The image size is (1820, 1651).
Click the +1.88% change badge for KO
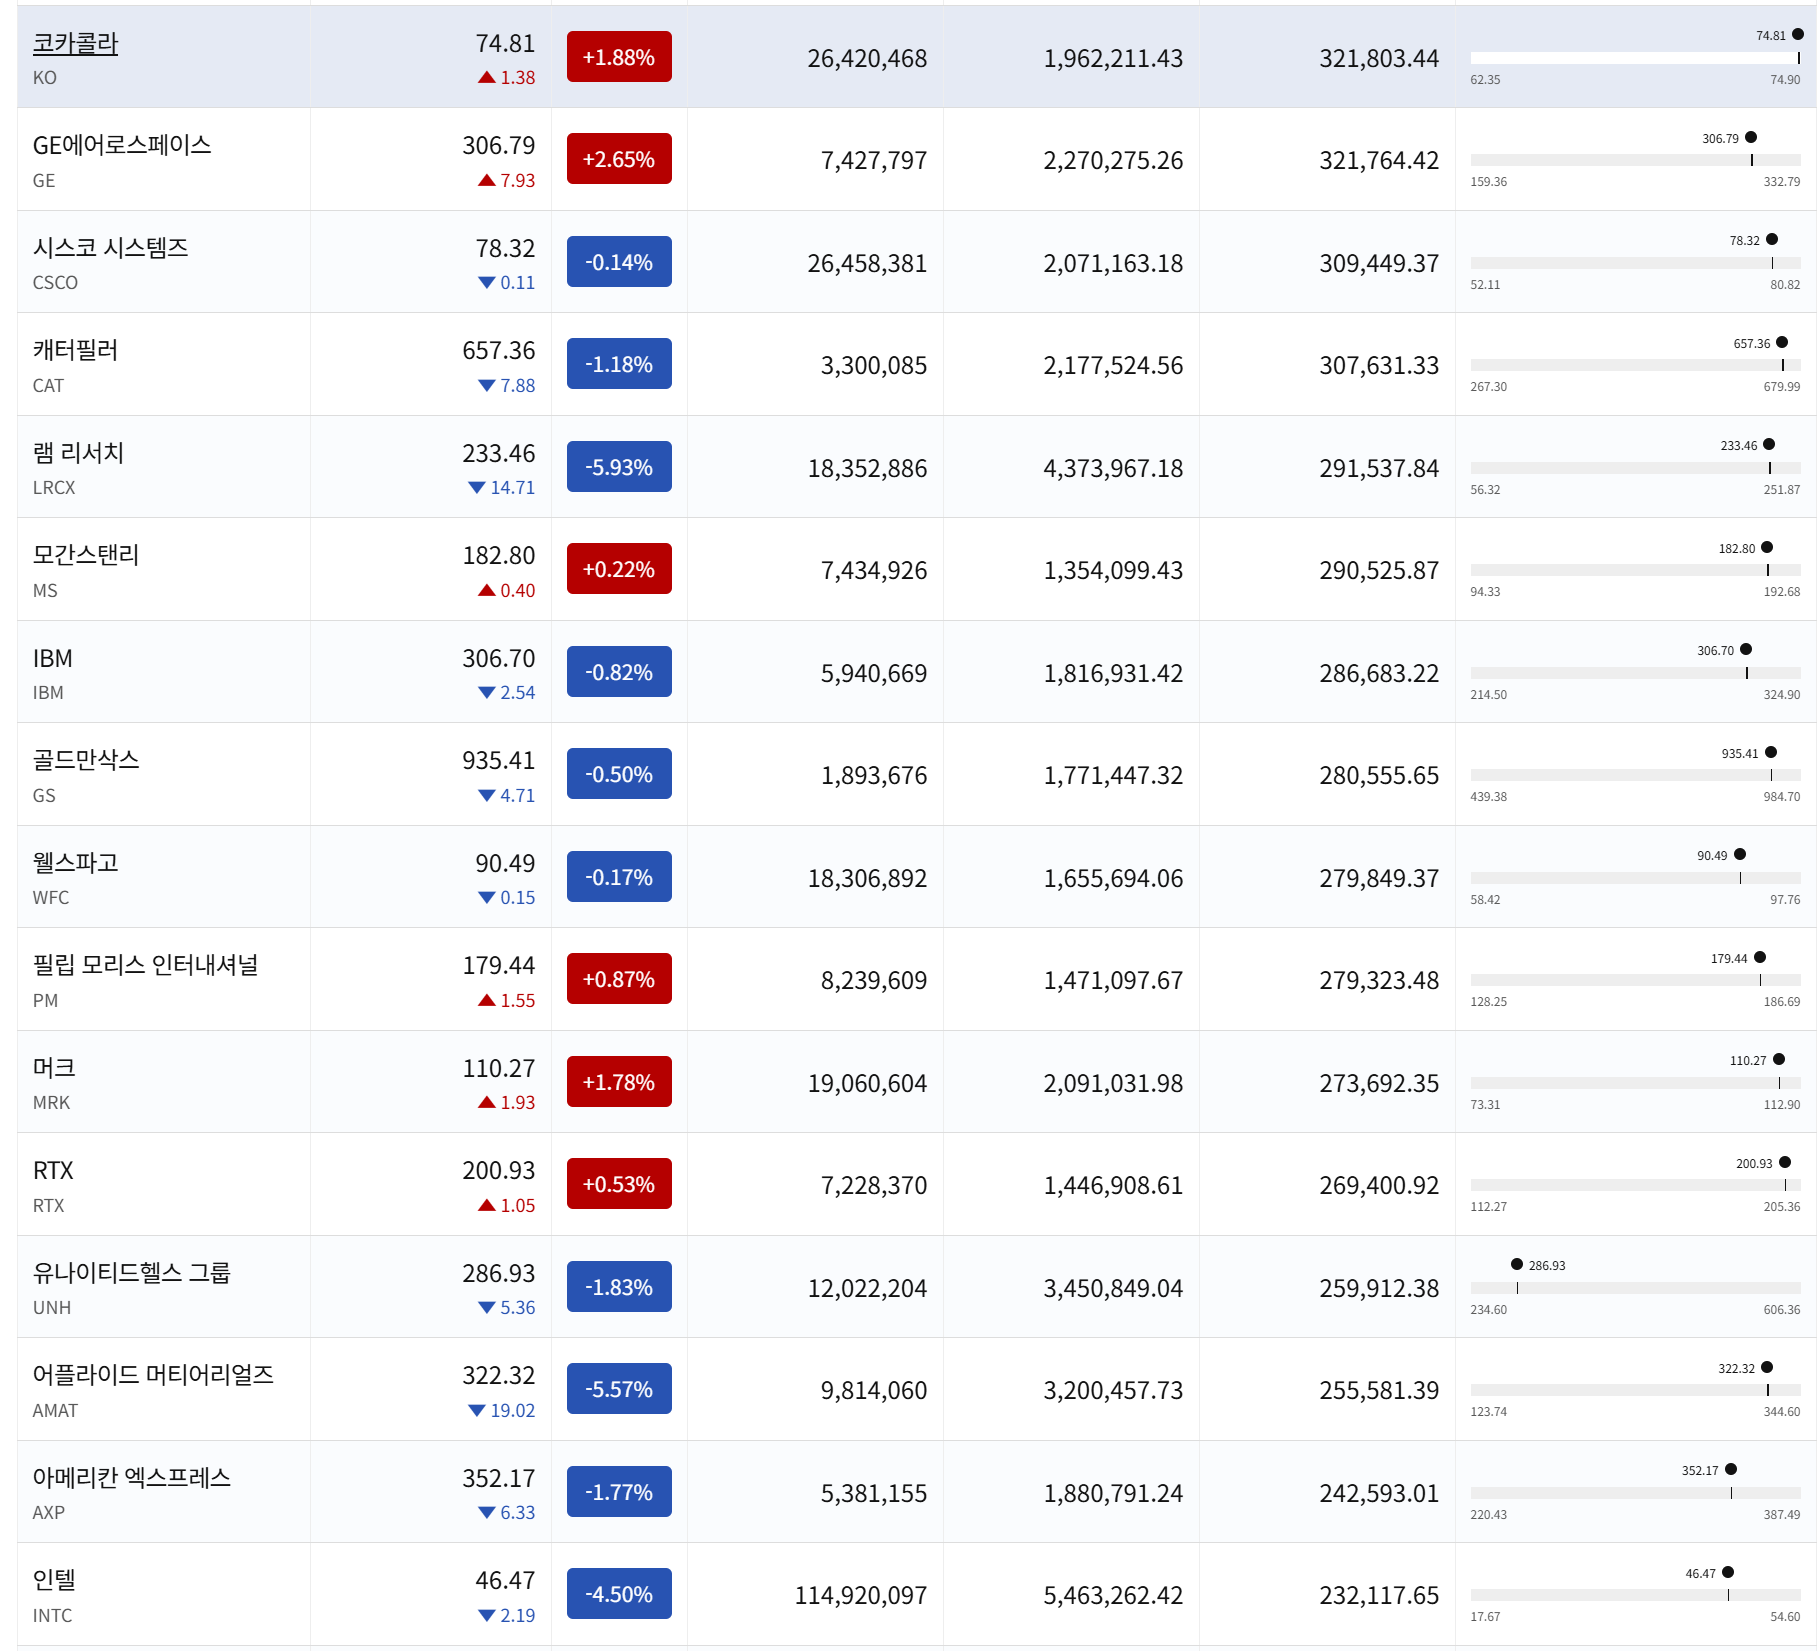point(619,57)
